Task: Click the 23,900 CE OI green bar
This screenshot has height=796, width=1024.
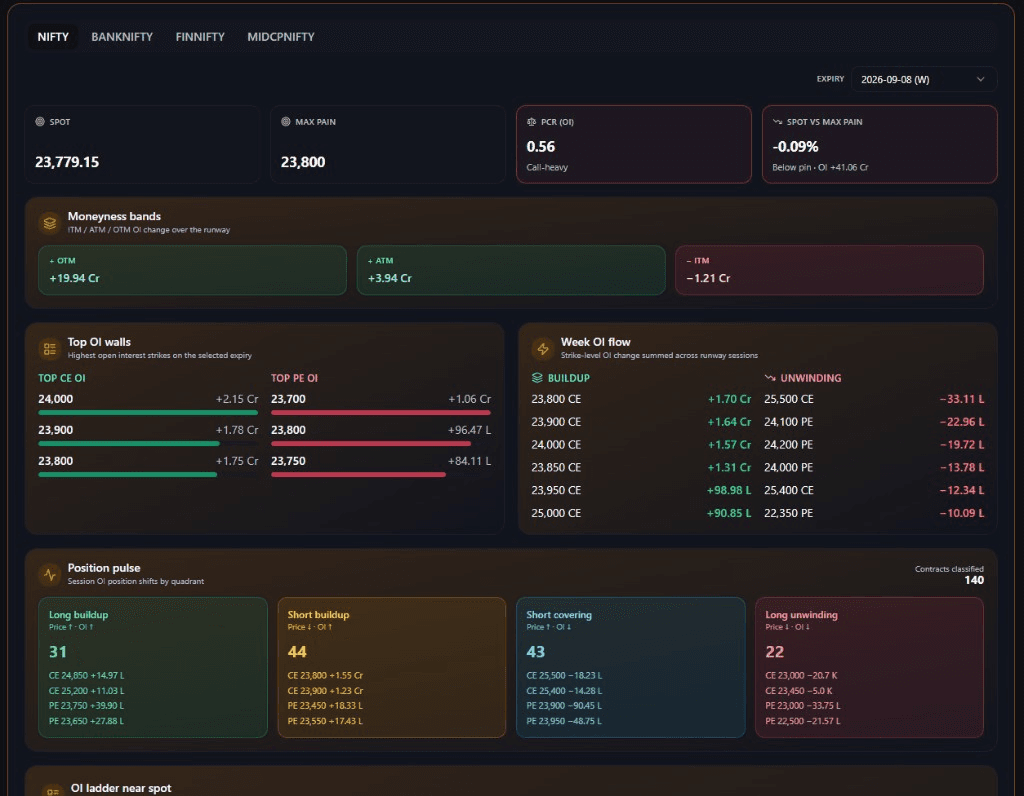Action: (x=129, y=443)
